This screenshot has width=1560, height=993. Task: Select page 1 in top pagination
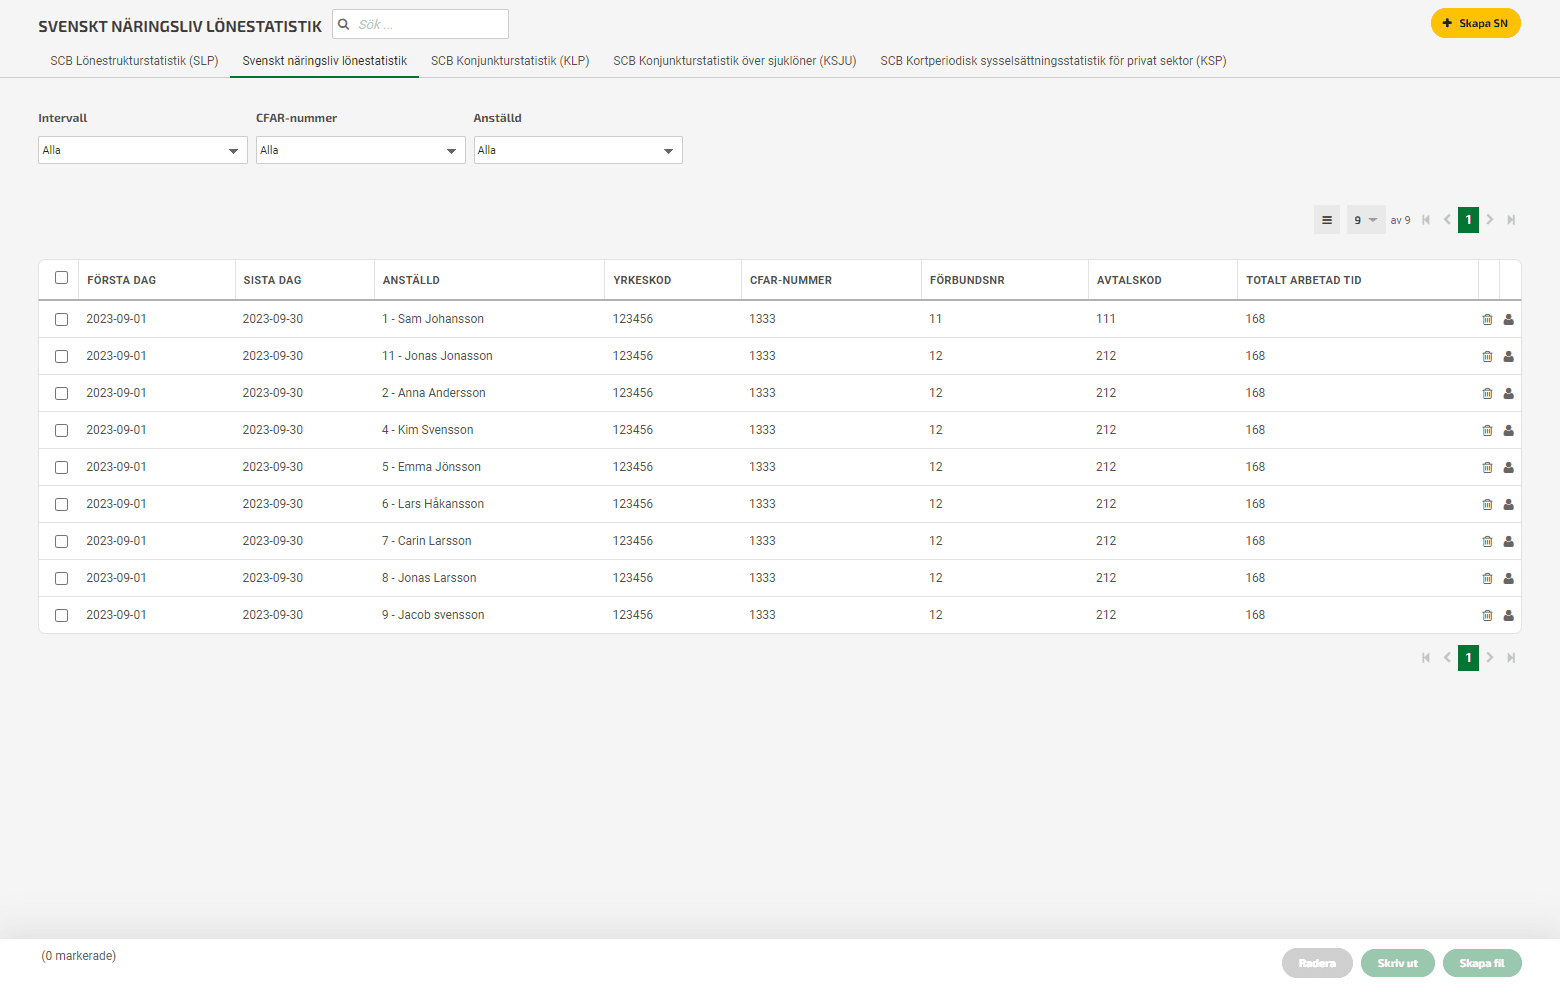pos(1468,220)
